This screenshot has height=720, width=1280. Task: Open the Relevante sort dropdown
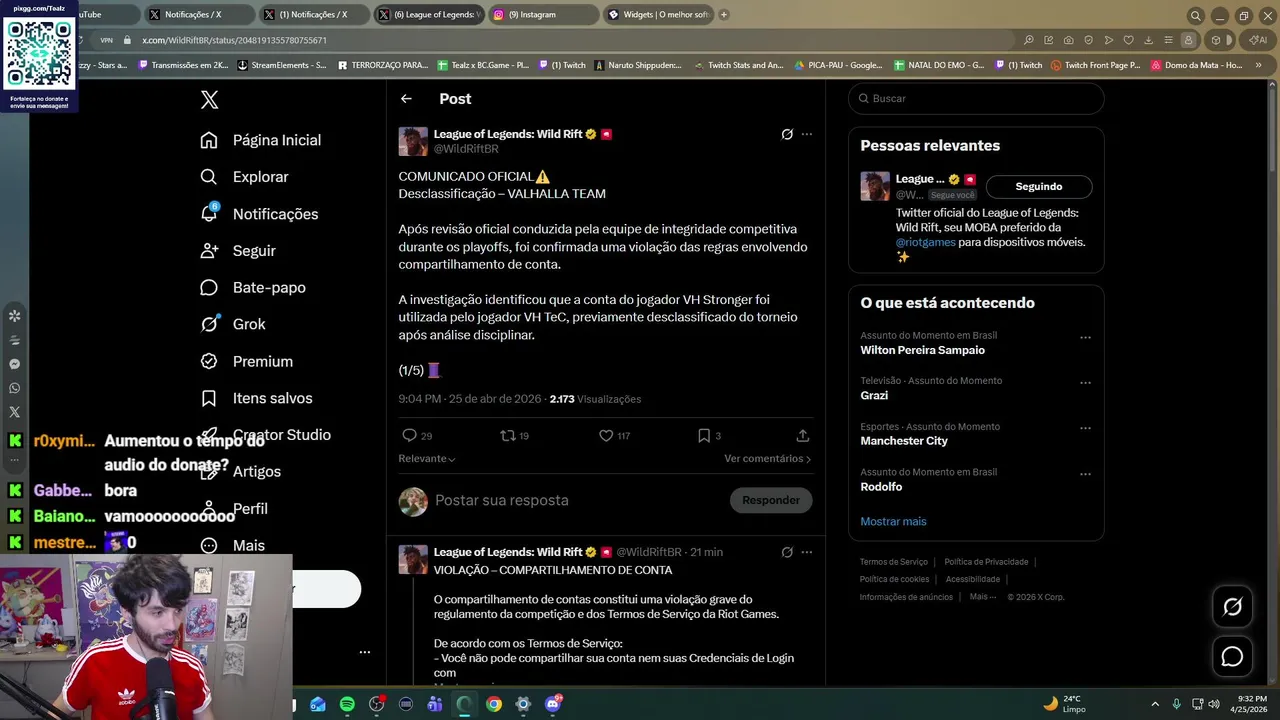coord(427,459)
